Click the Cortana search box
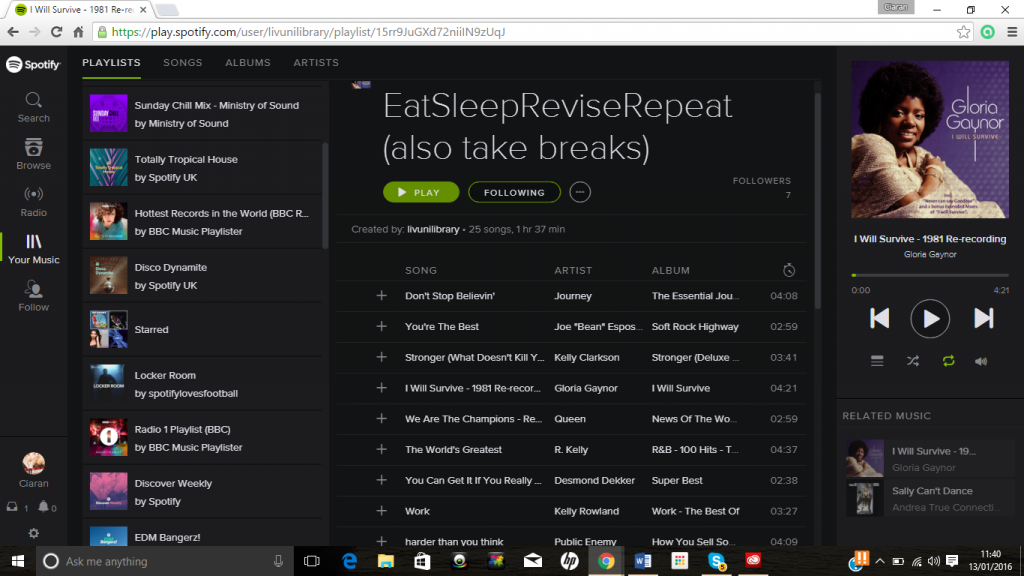This screenshot has width=1024, height=576. point(165,561)
